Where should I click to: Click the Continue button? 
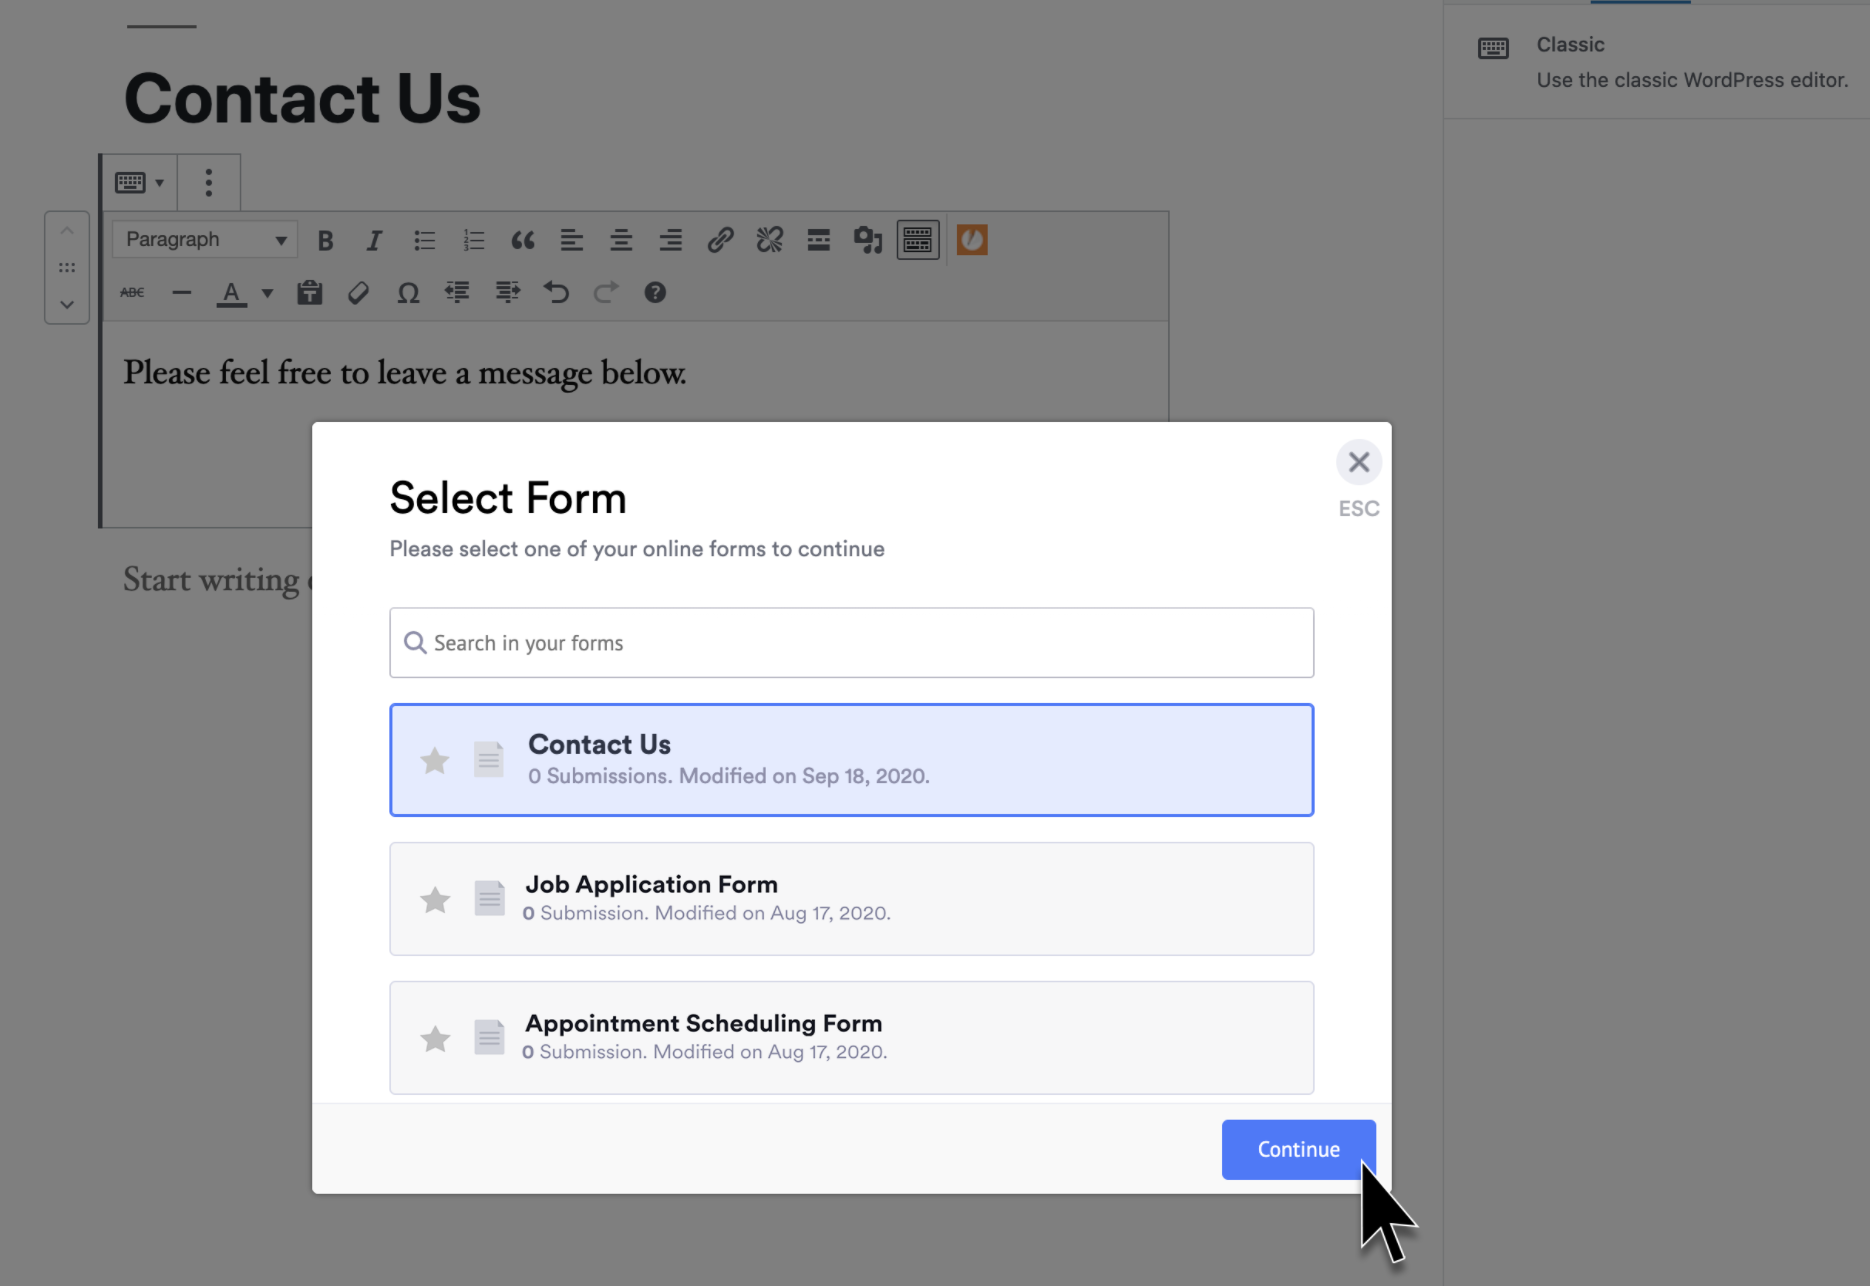click(1297, 1149)
